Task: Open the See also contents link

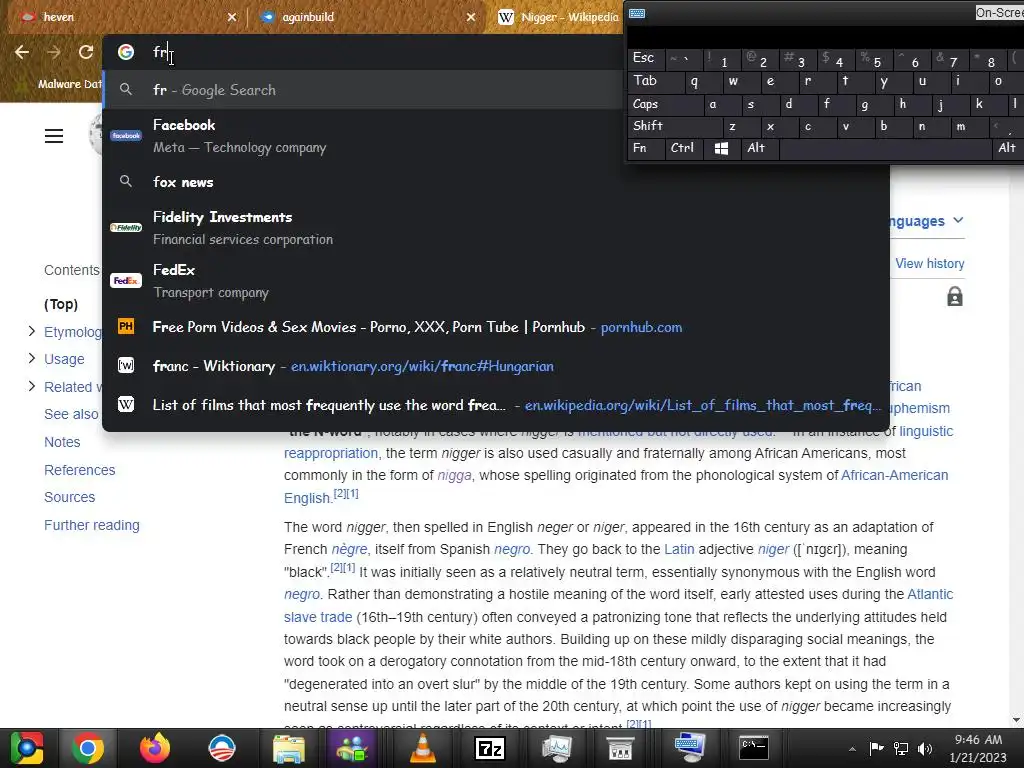Action: click(71, 415)
